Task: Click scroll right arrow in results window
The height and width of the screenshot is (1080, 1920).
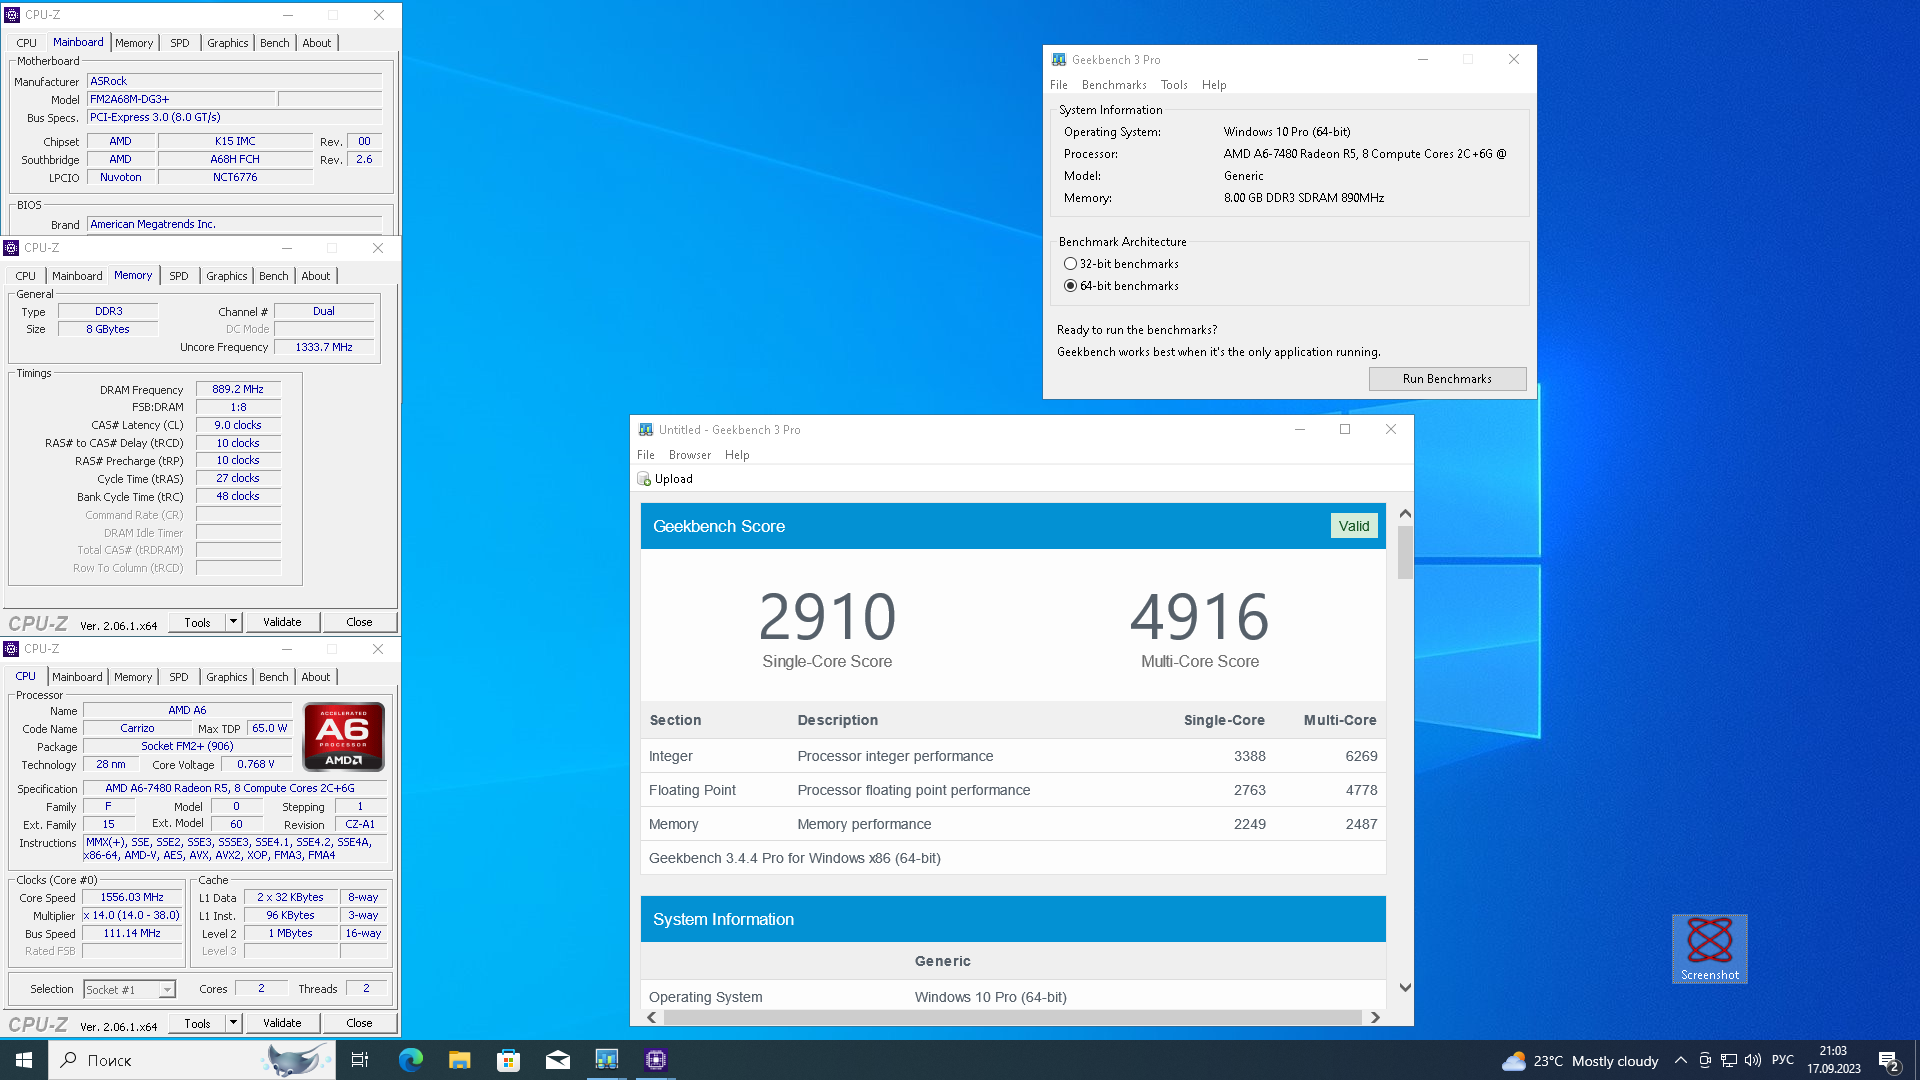Action: (1375, 1017)
